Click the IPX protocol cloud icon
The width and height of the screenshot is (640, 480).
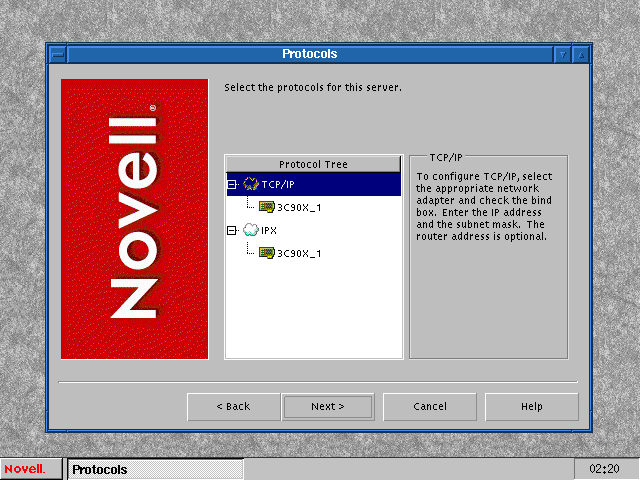click(x=251, y=230)
